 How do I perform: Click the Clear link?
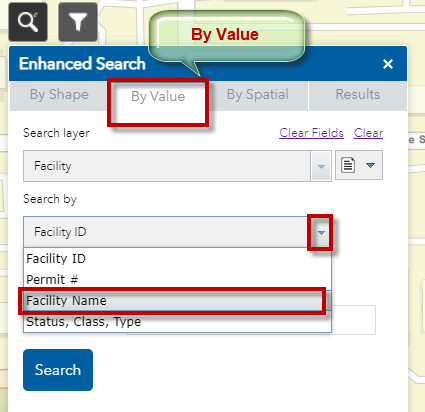(368, 133)
